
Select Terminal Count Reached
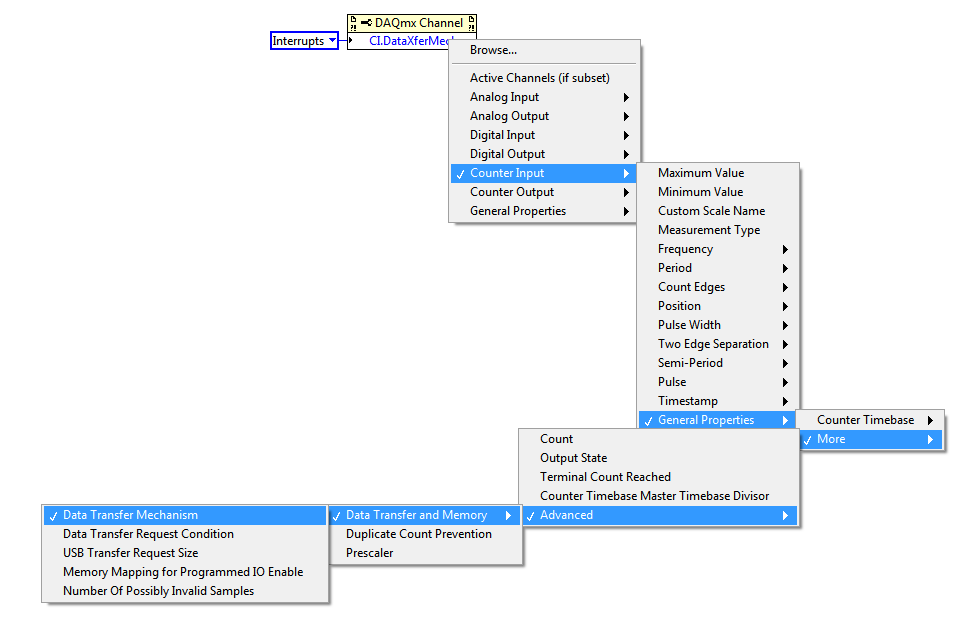[659, 477]
